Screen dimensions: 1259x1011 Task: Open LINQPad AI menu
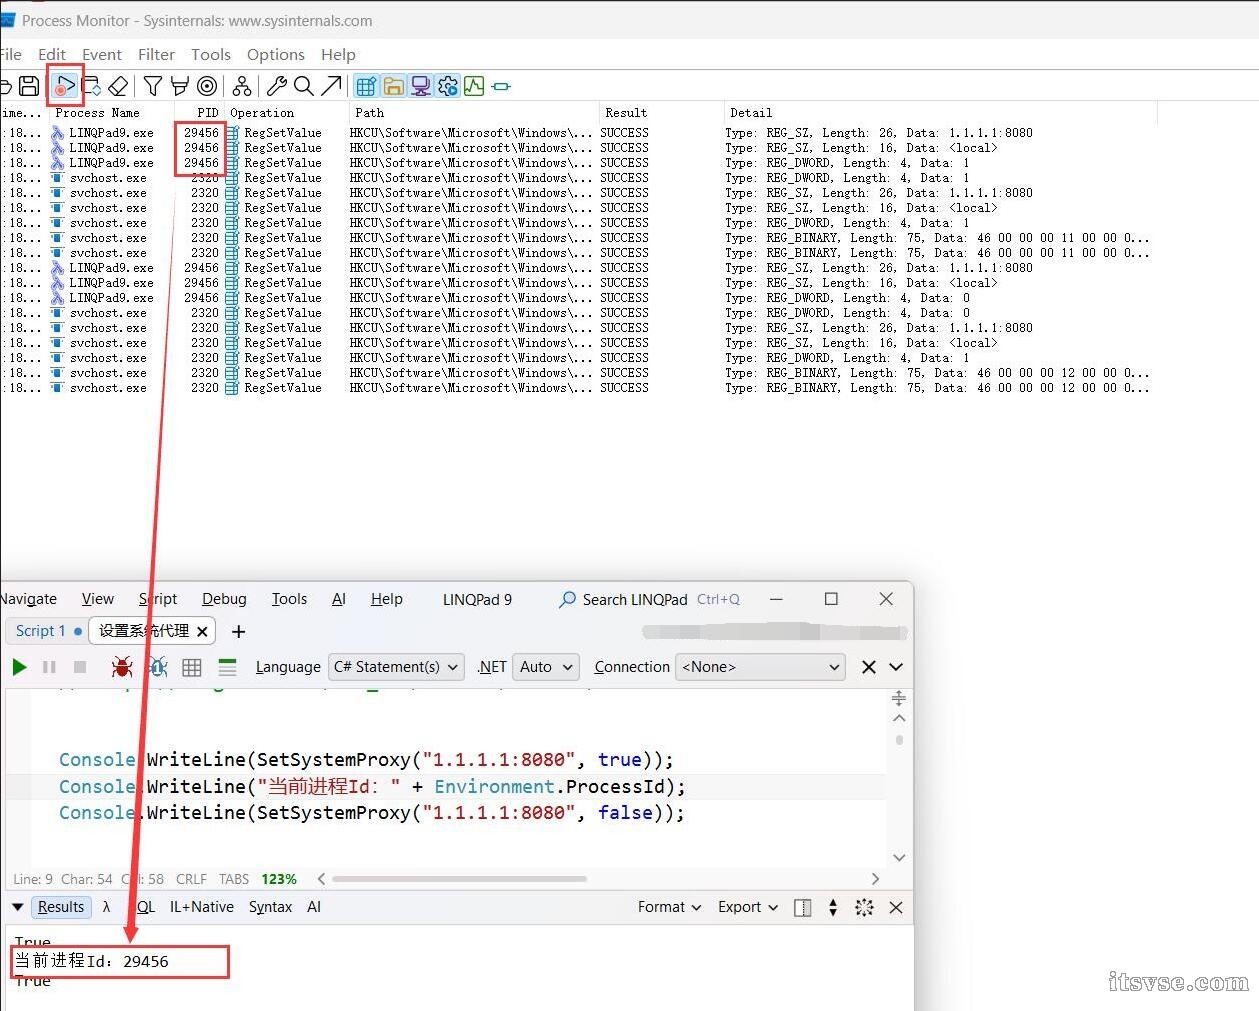point(339,599)
